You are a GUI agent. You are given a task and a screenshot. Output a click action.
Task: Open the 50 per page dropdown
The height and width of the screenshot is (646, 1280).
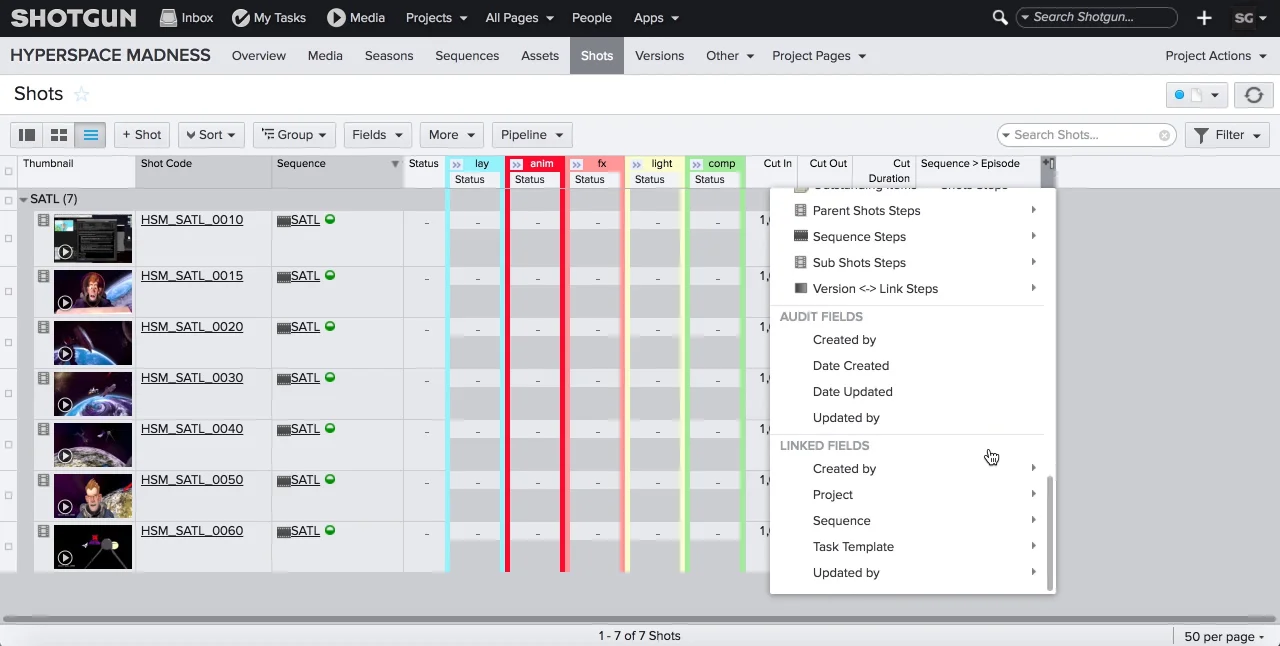[1224, 636]
